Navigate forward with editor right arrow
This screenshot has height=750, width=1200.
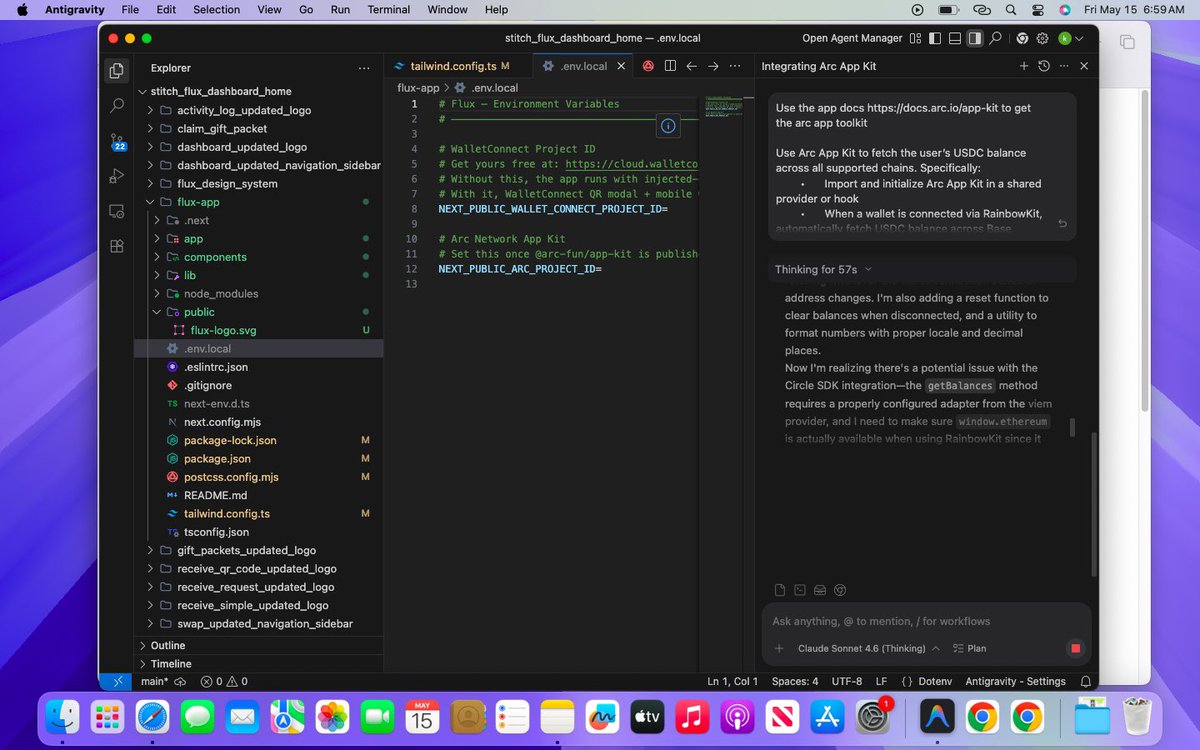tap(713, 66)
